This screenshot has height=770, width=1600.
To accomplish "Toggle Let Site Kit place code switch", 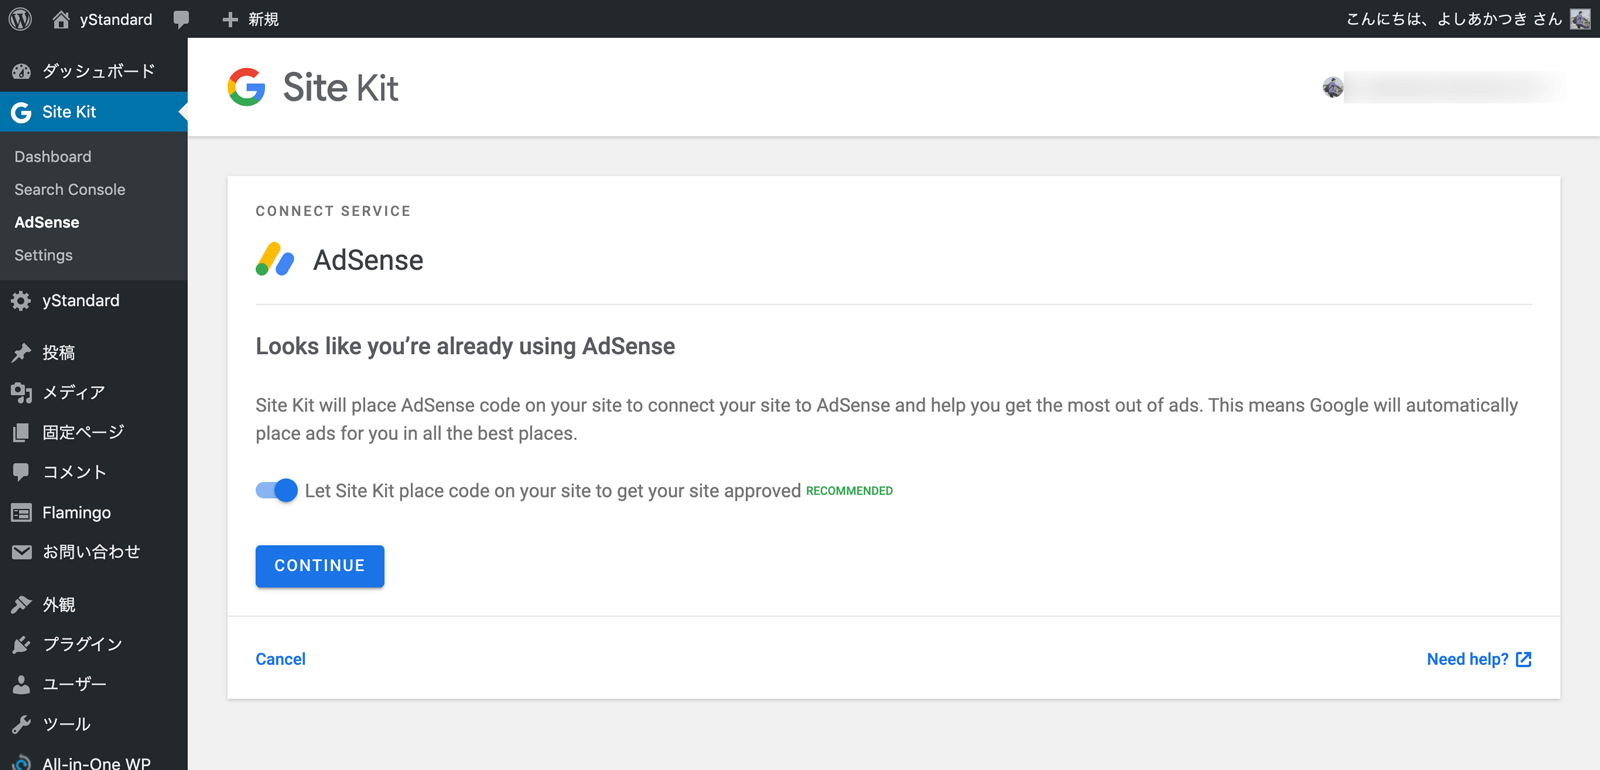I will 277,490.
